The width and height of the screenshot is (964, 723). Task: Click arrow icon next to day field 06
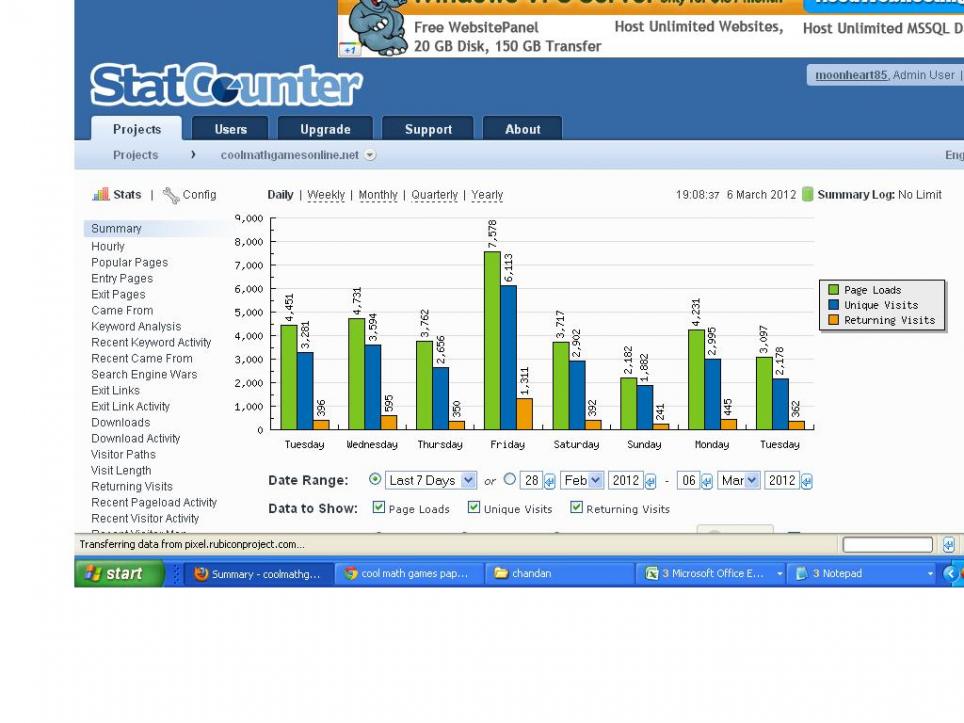coord(707,481)
